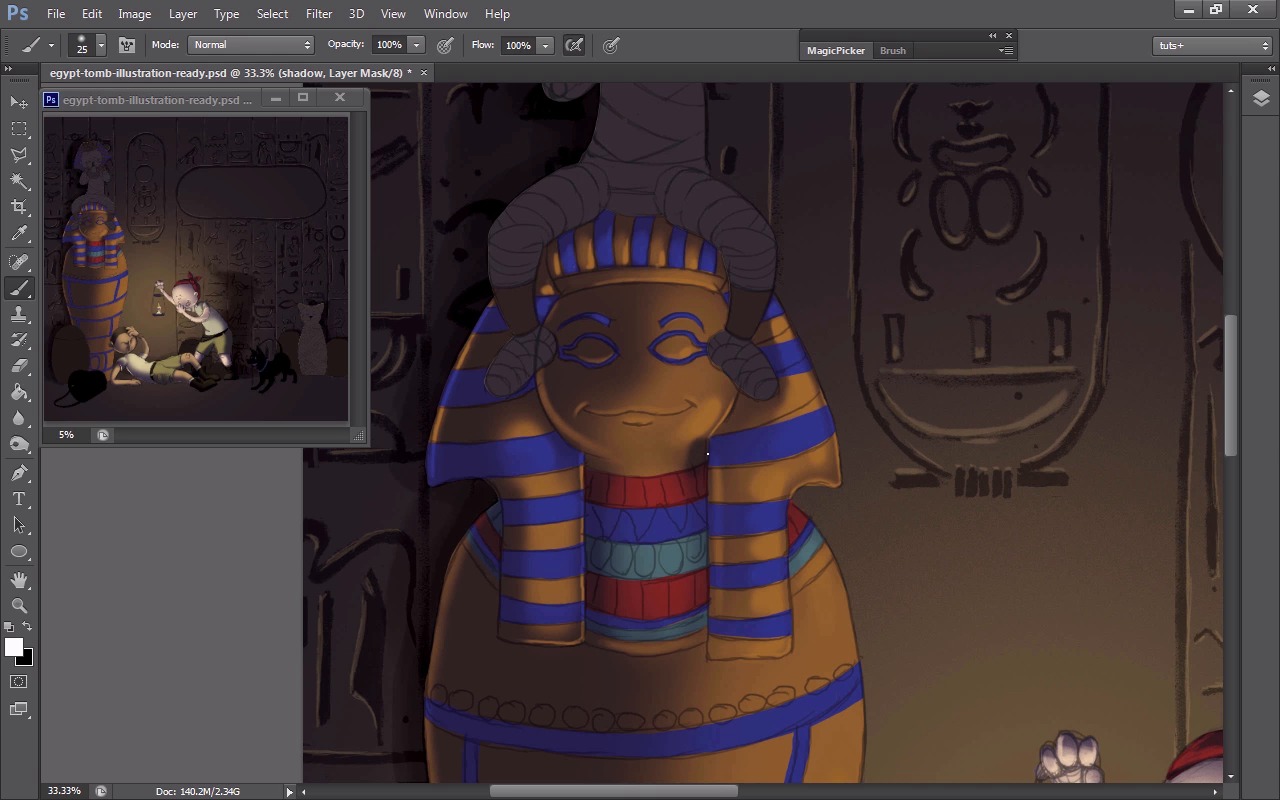Image resolution: width=1280 pixels, height=800 pixels.
Task: Click the foreground color swatch
Action: tap(13, 647)
